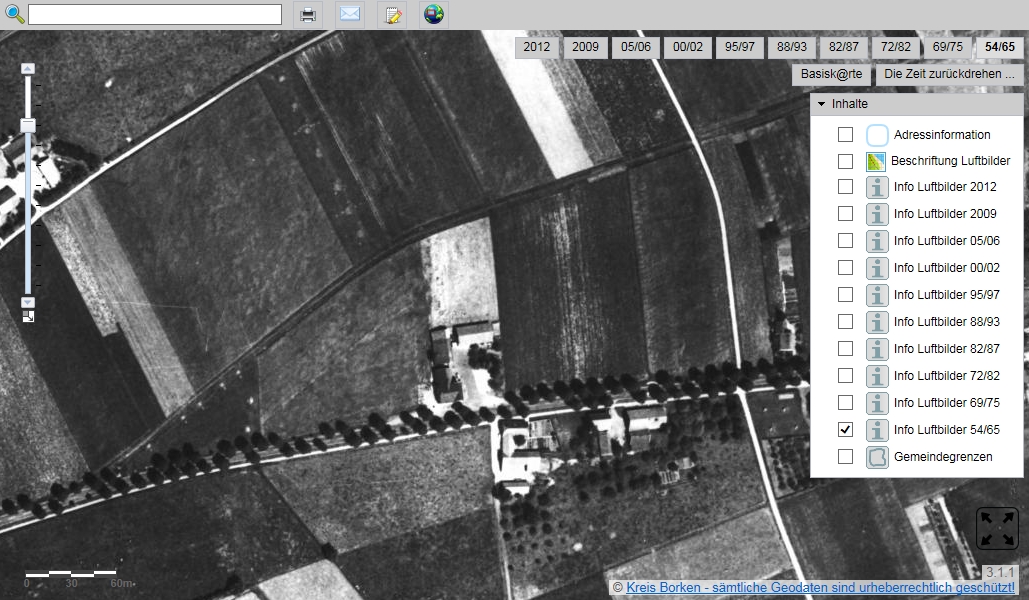Click the zoom box icon under slider
Viewport: 1029px width, 600px height.
click(x=28, y=316)
